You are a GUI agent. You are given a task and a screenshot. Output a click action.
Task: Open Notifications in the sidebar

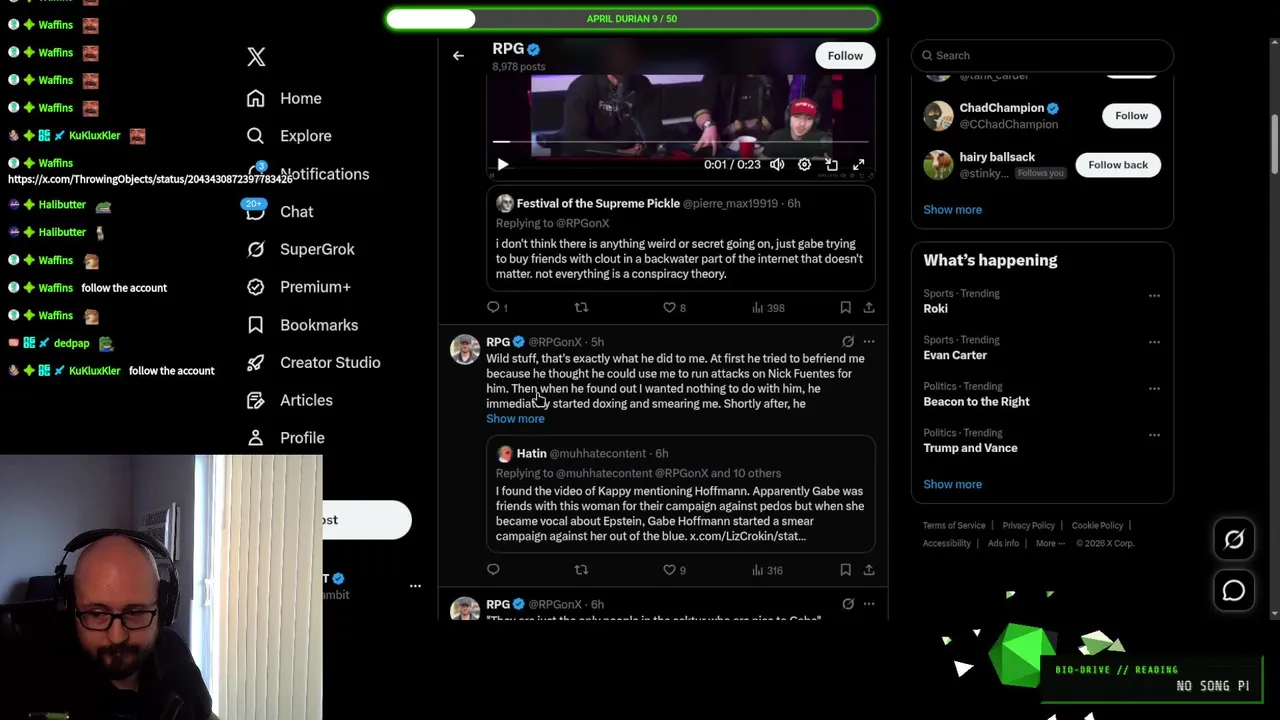pos(308,173)
